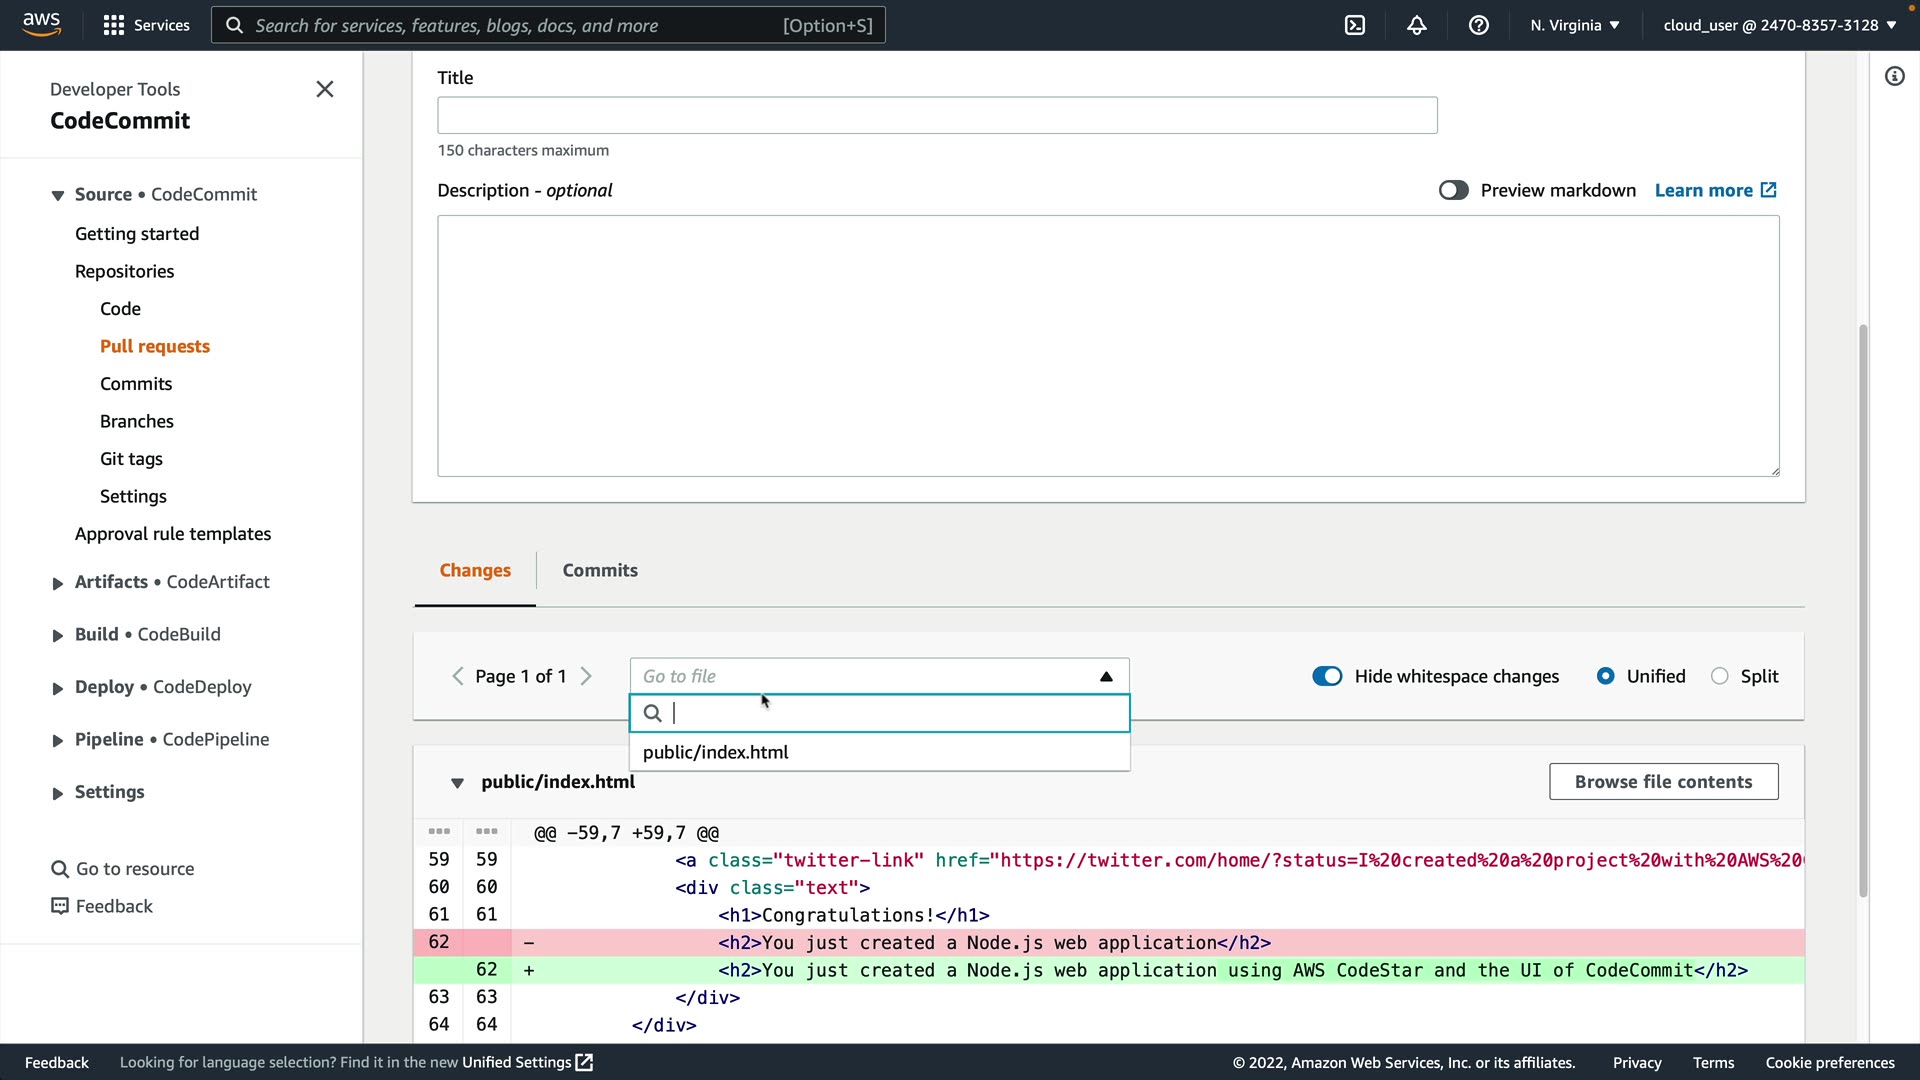Open the info panel icon
This screenshot has height=1080, width=1920.
pos(1894,76)
